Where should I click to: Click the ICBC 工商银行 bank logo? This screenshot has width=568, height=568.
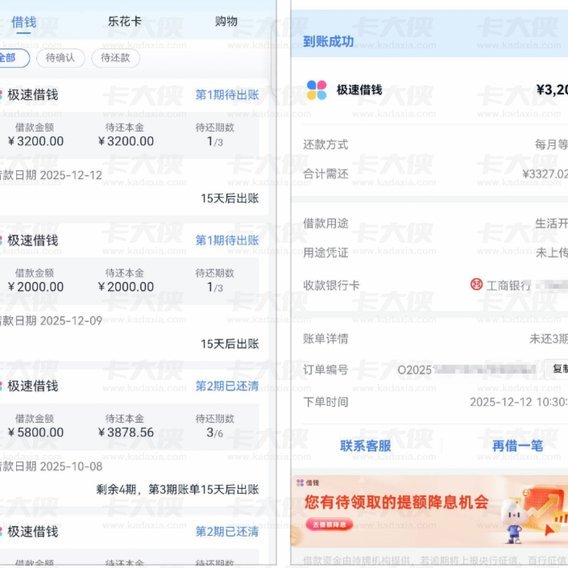(x=476, y=284)
